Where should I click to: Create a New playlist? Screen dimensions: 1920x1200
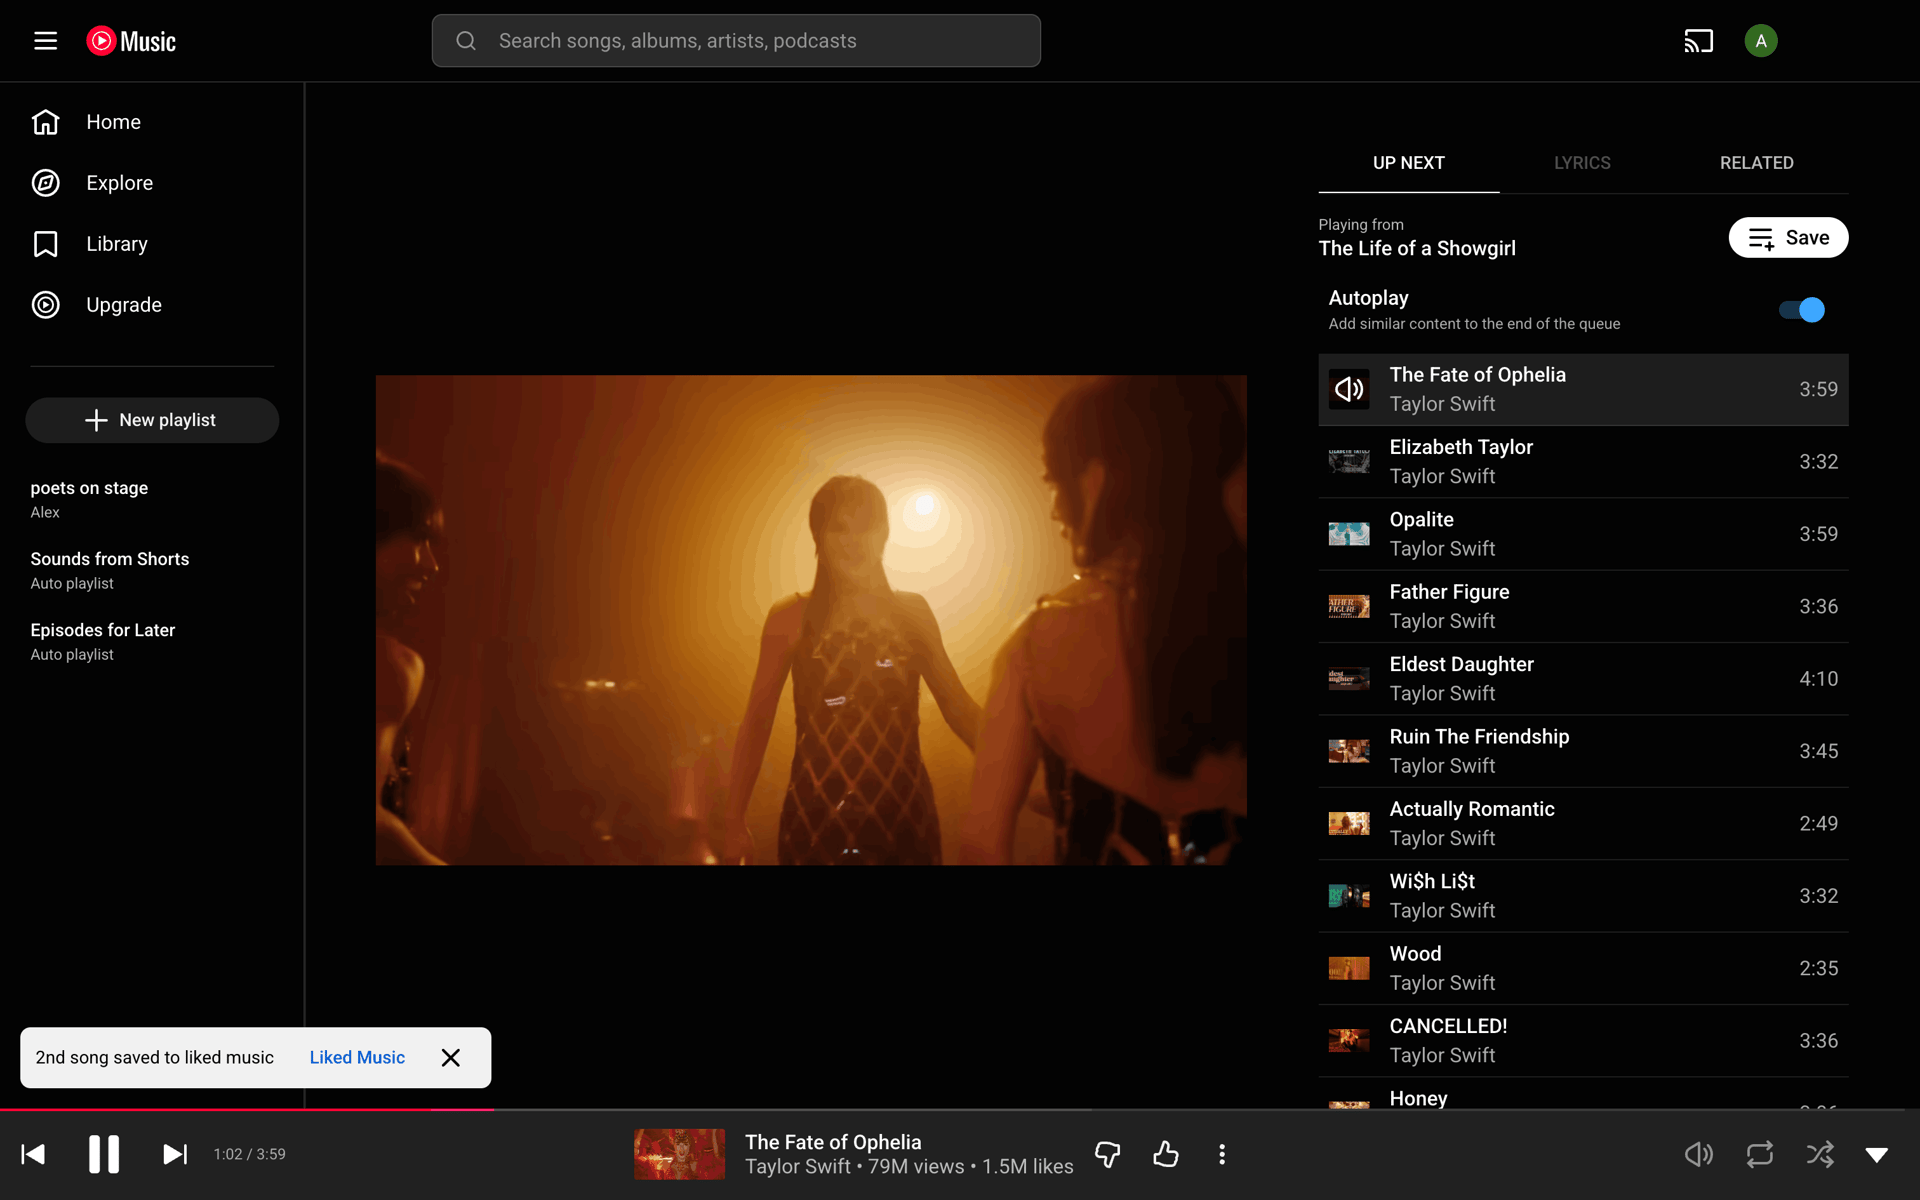(x=152, y=420)
